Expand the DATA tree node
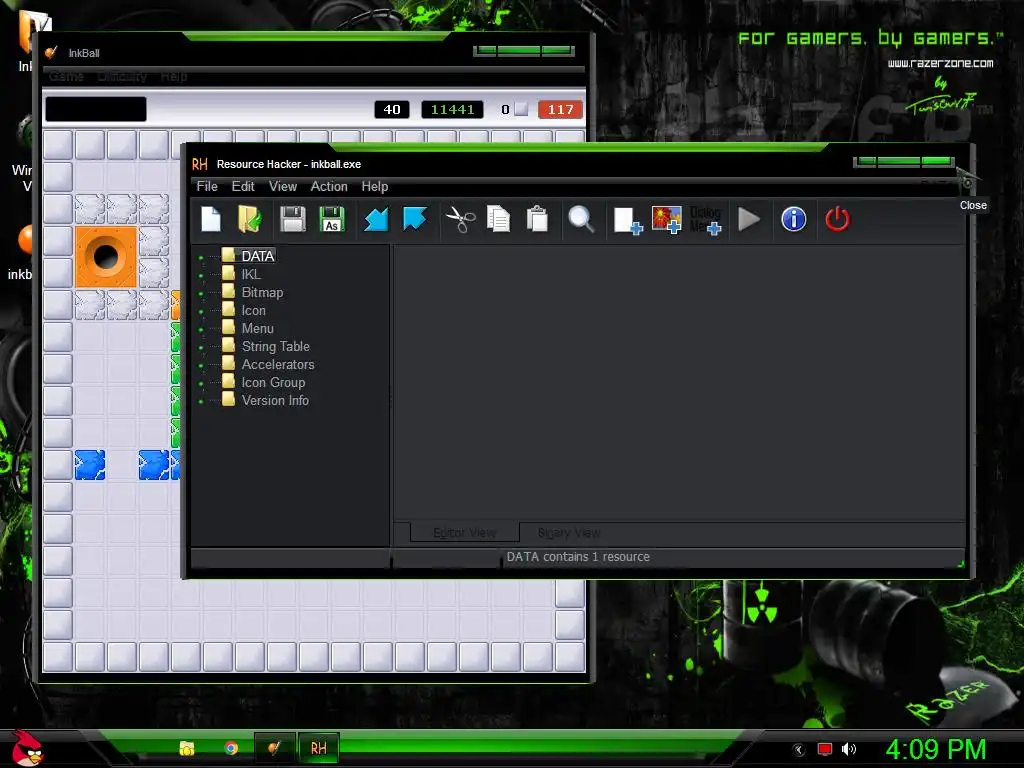Viewport: 1024px width, 768px height. click(x=201, y=257)
